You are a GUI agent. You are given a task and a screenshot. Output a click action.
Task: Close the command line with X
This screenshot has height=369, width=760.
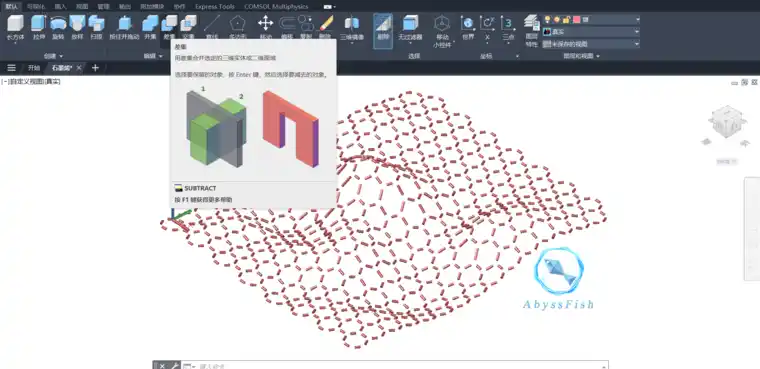coord(162,366)
